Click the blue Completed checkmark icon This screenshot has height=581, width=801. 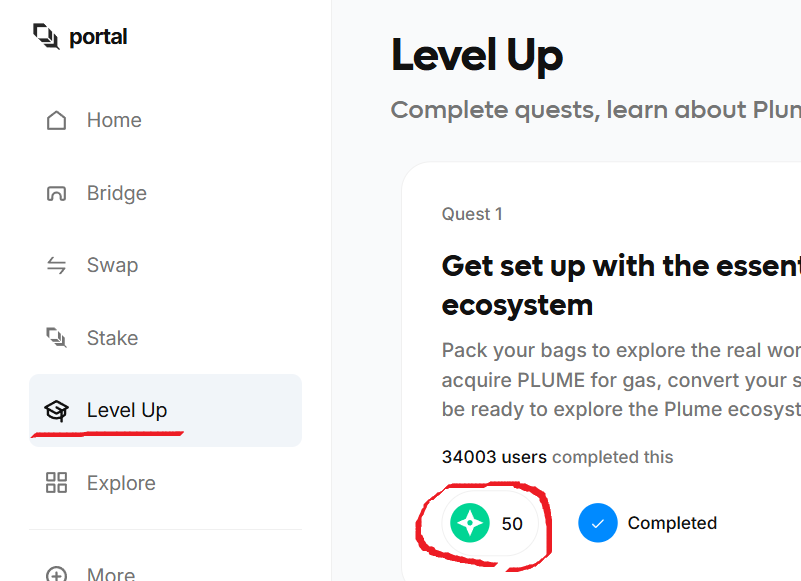598,523
